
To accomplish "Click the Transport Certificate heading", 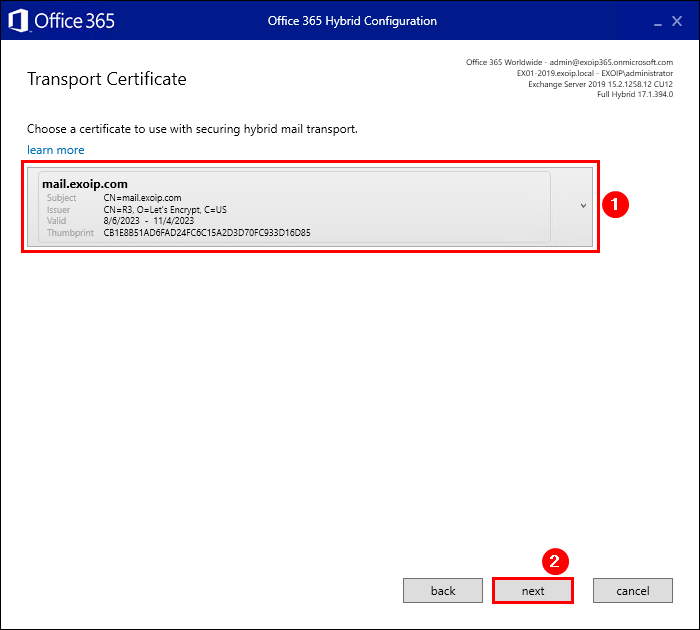I will click(106, 79).
